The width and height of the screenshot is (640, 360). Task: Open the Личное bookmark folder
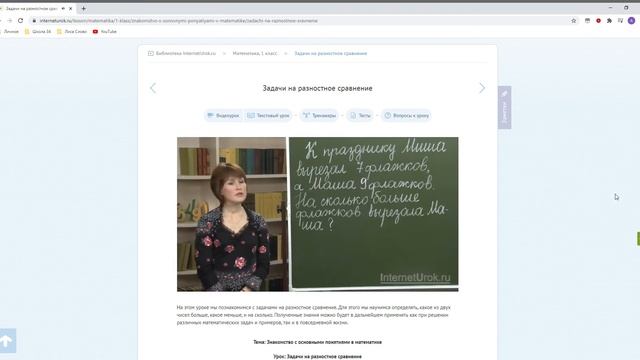click(9, 31)
